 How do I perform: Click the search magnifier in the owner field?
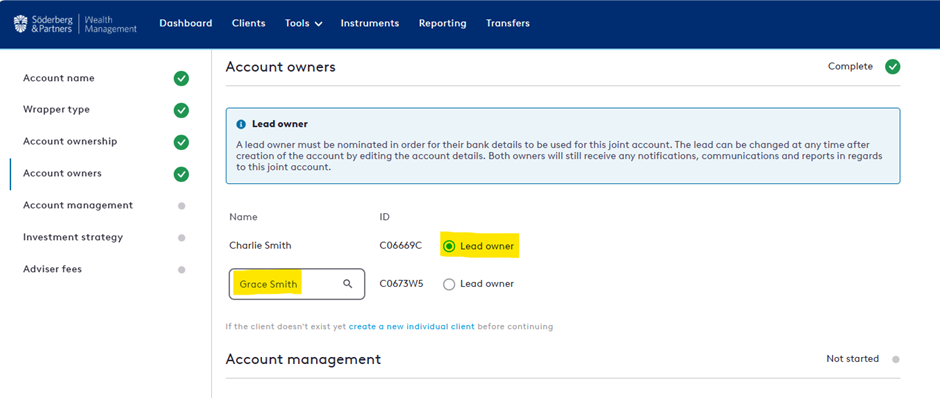(348, 284)
